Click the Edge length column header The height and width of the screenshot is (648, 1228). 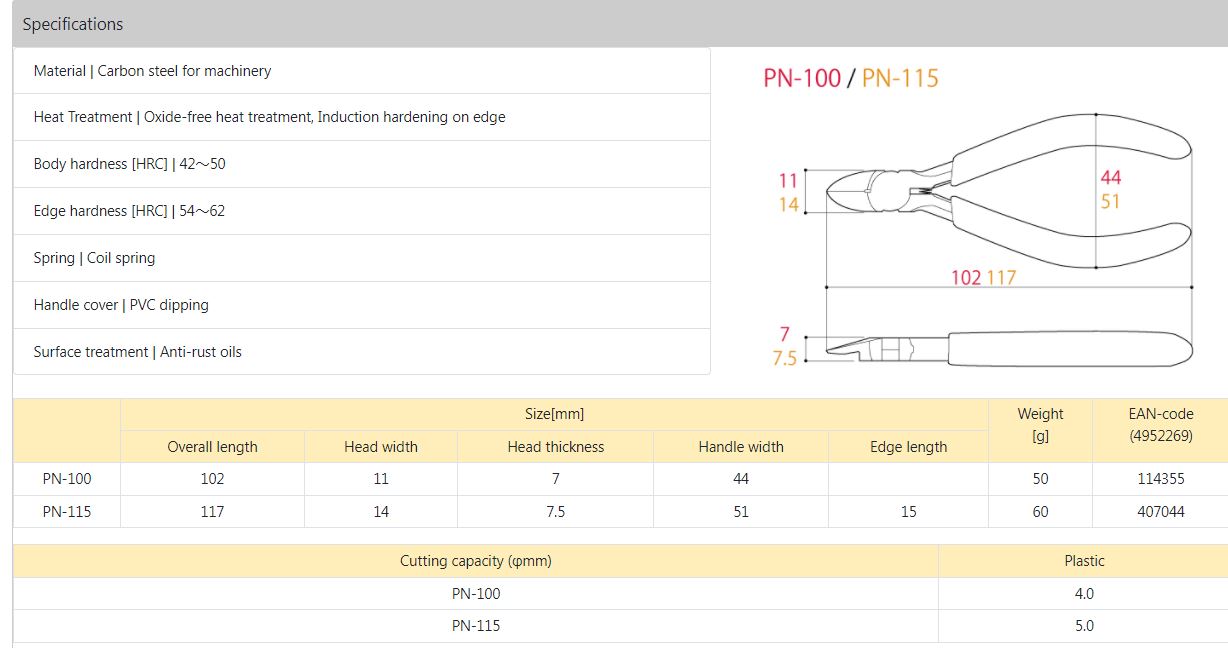[908, 447]
